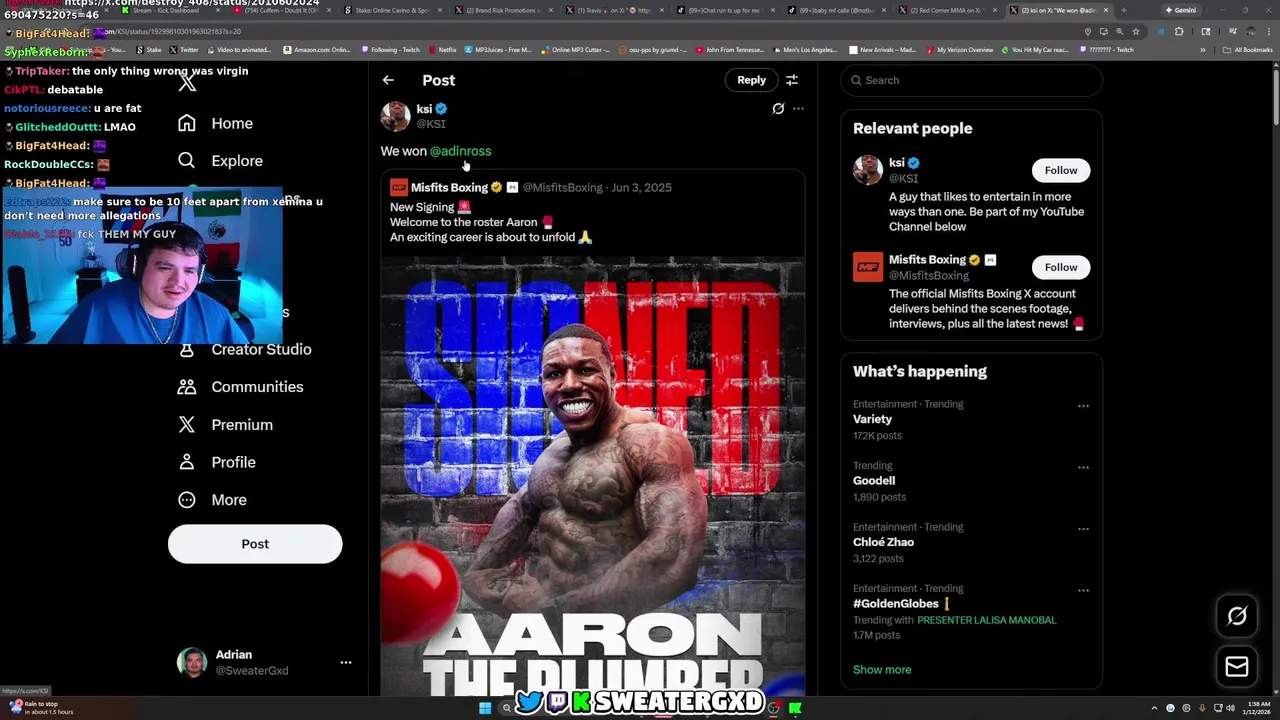This screenshot has height=720, width=1280.
Task: Open more options for Goodell trend
Action: pos(1083,467)
